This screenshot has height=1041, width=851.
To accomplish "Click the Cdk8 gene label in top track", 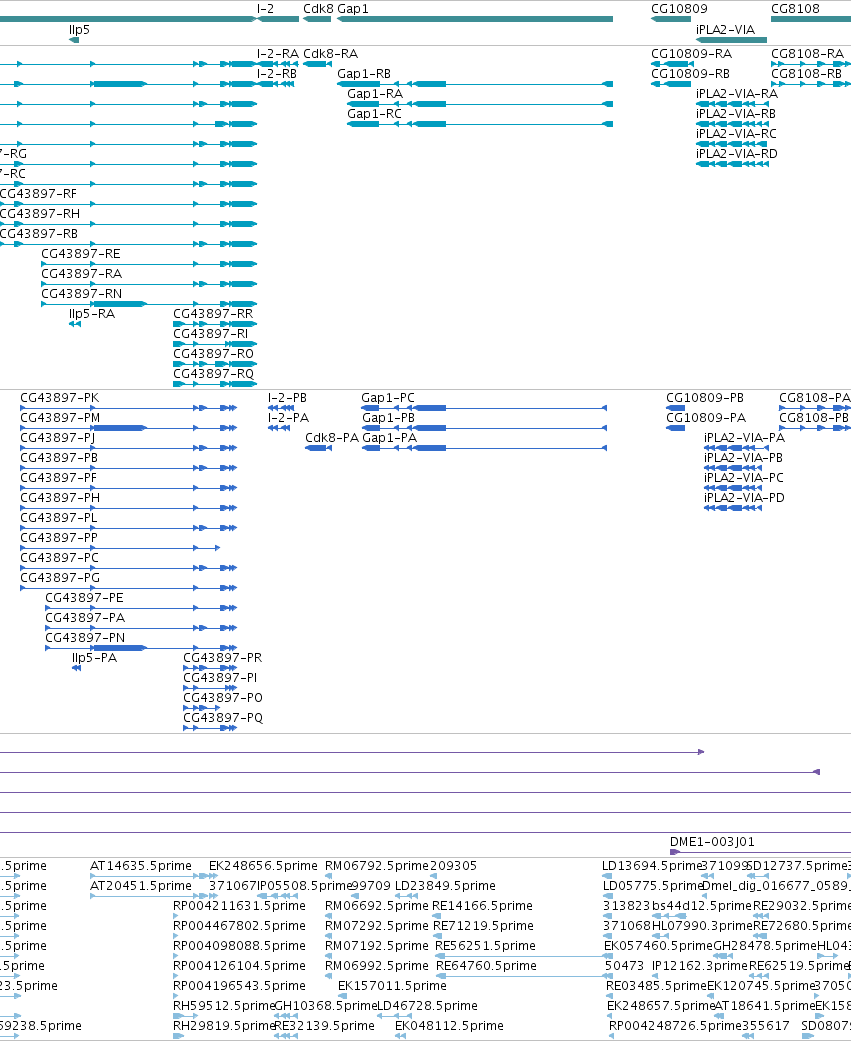I will click(x=318, y=9).
